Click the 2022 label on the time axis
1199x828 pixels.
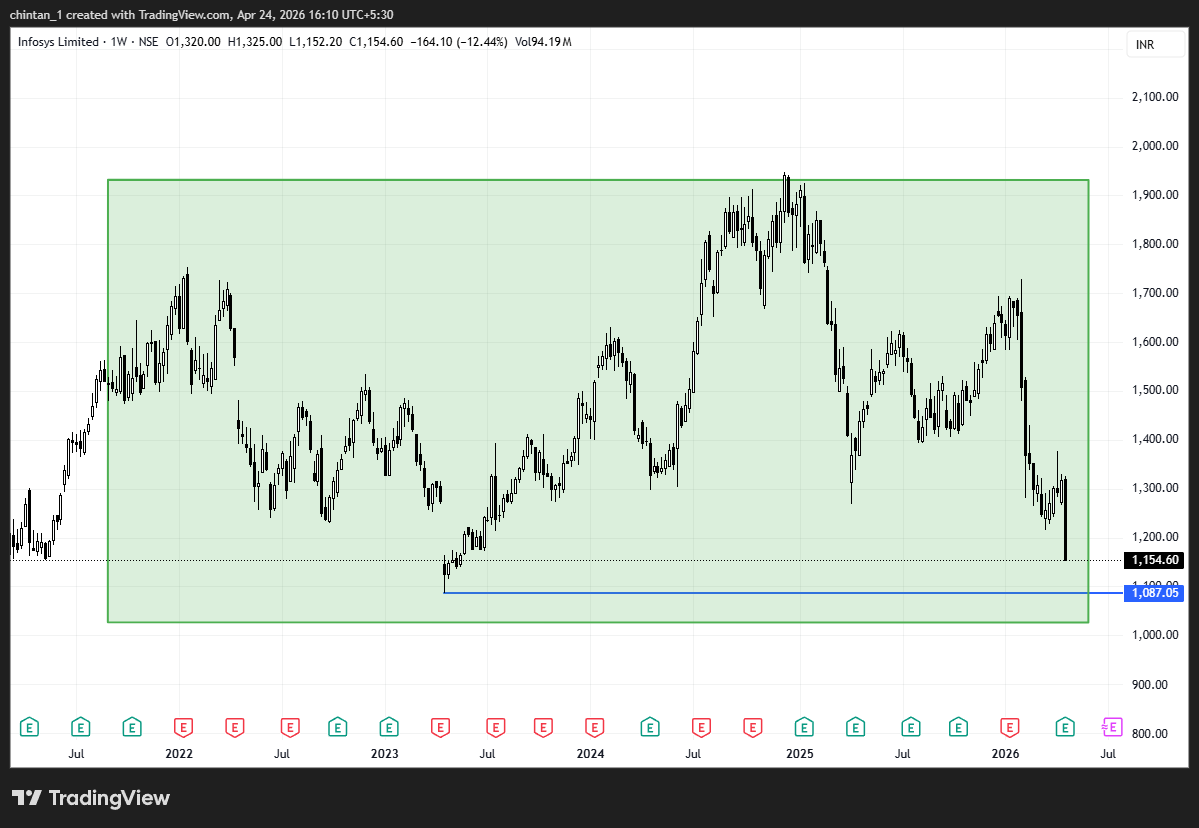point(179,754)
